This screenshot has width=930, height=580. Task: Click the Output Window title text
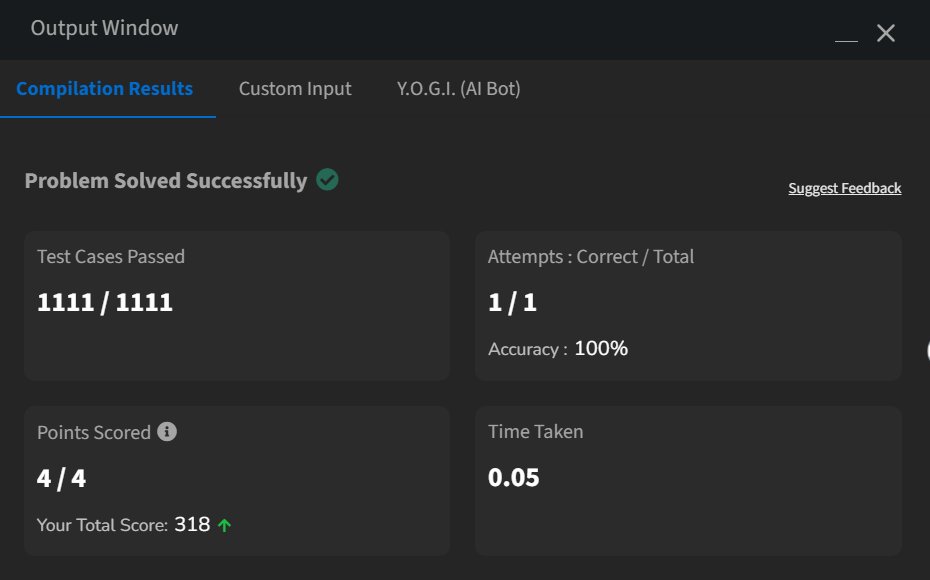(104, 28)
